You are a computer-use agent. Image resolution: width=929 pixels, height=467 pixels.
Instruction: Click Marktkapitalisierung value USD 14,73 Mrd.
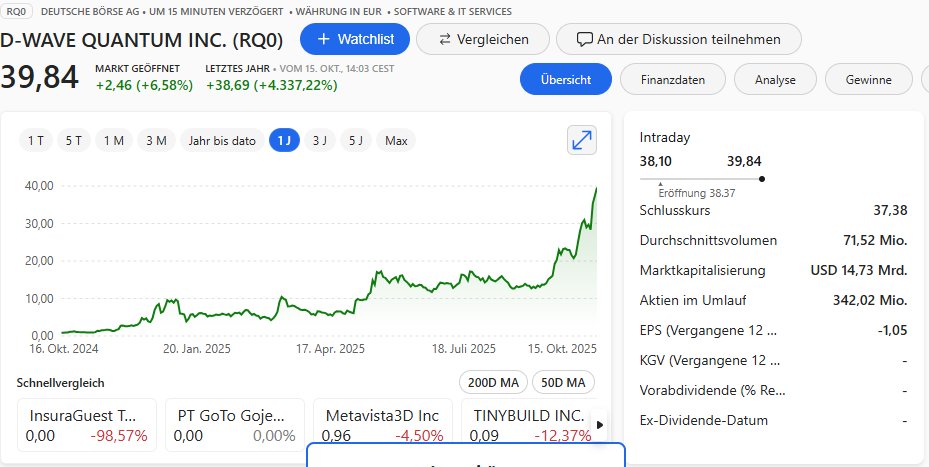coord(858,270)
